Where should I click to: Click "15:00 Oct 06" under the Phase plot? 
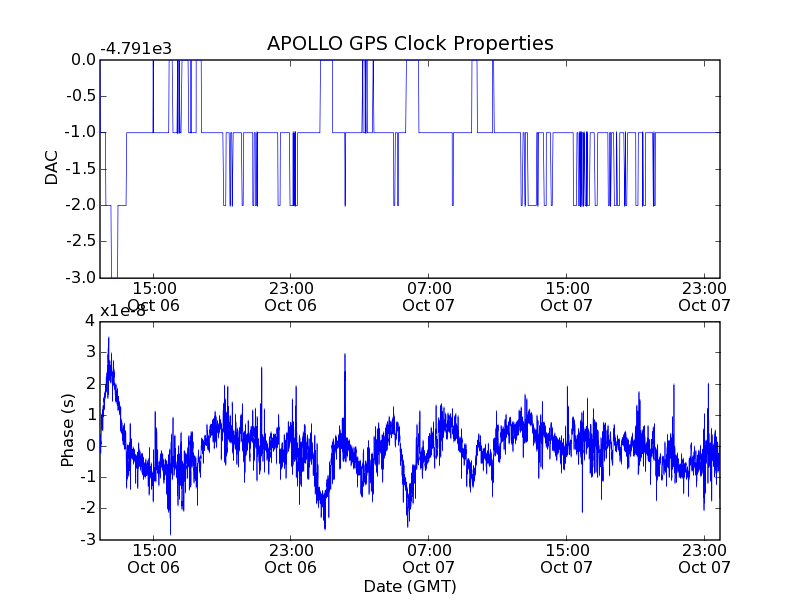pyautogui.click(x=154, y=559)
